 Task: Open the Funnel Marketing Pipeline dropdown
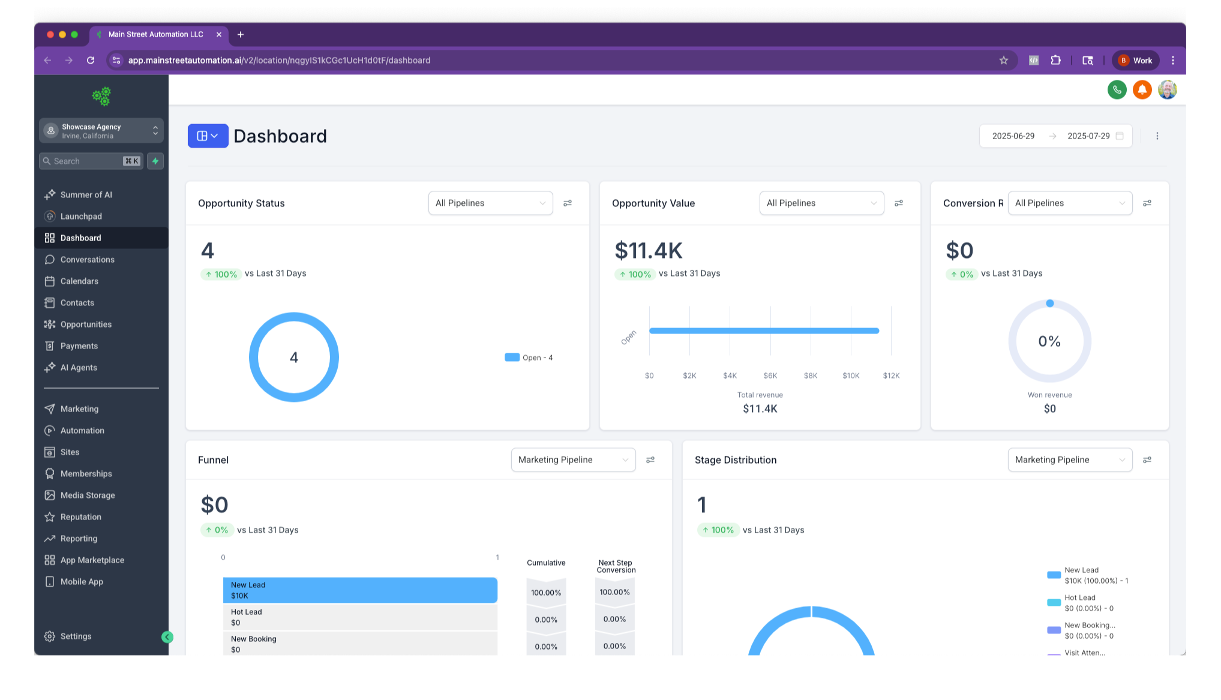click(x=573, y=460)
